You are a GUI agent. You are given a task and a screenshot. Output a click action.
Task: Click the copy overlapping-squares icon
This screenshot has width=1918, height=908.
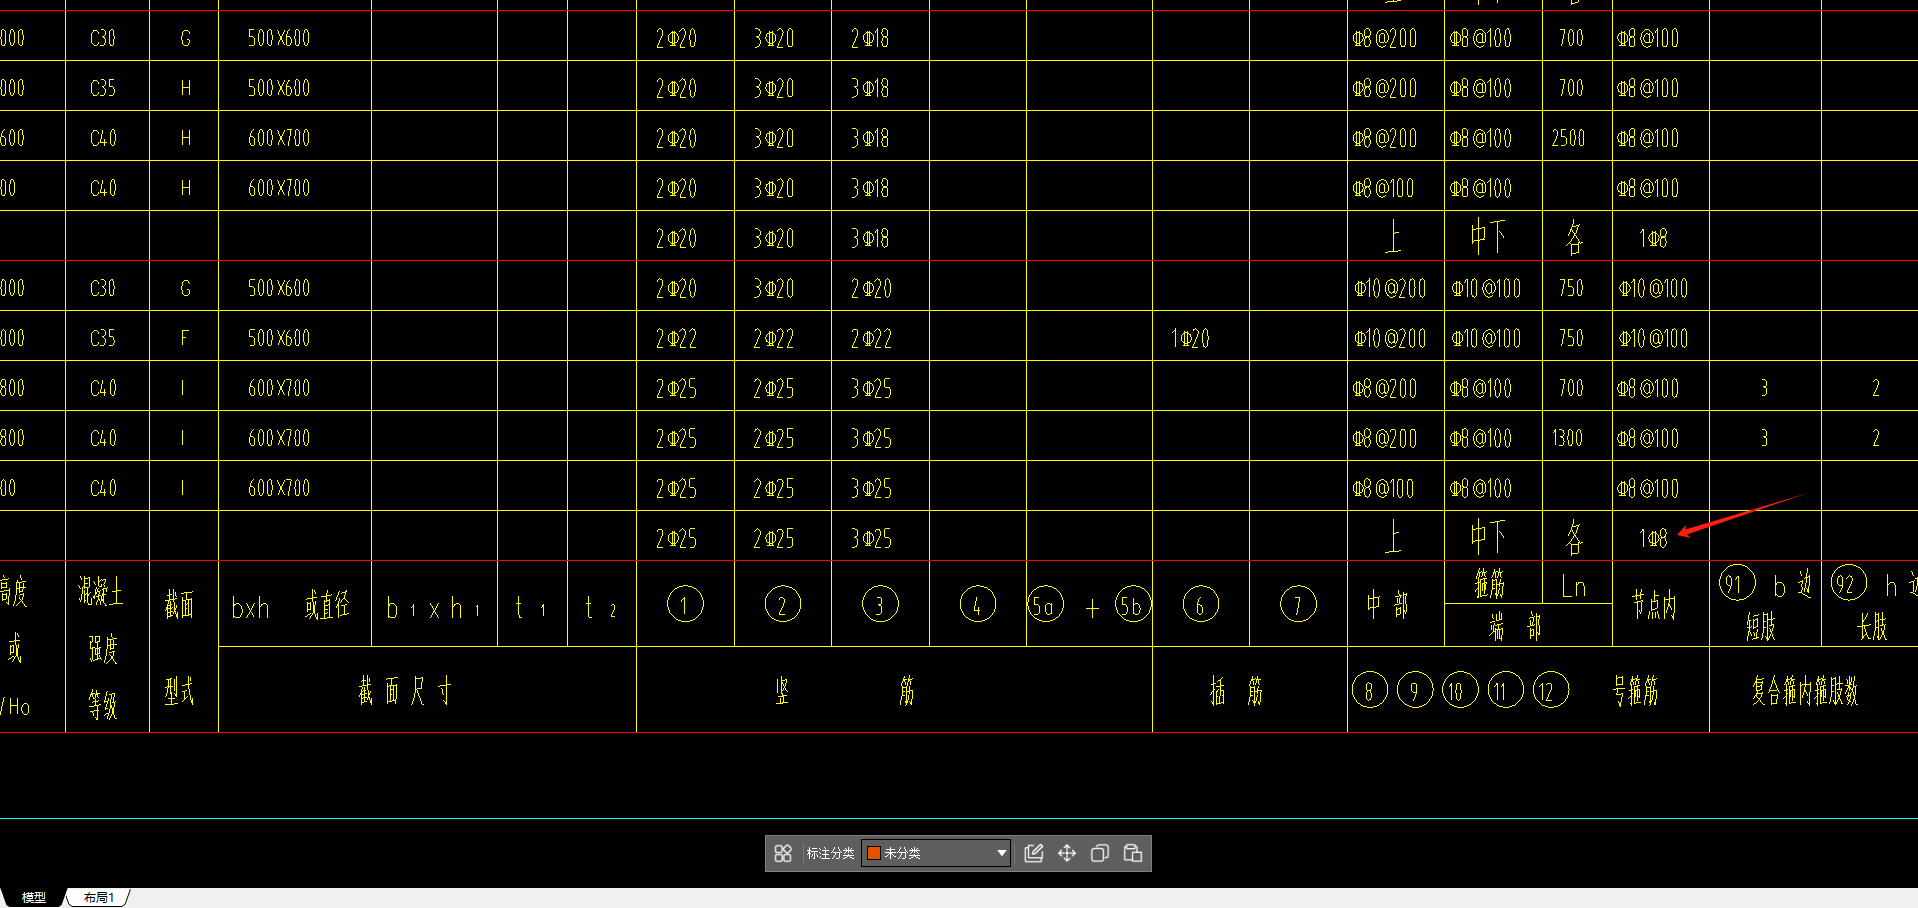click(1100, 853)
